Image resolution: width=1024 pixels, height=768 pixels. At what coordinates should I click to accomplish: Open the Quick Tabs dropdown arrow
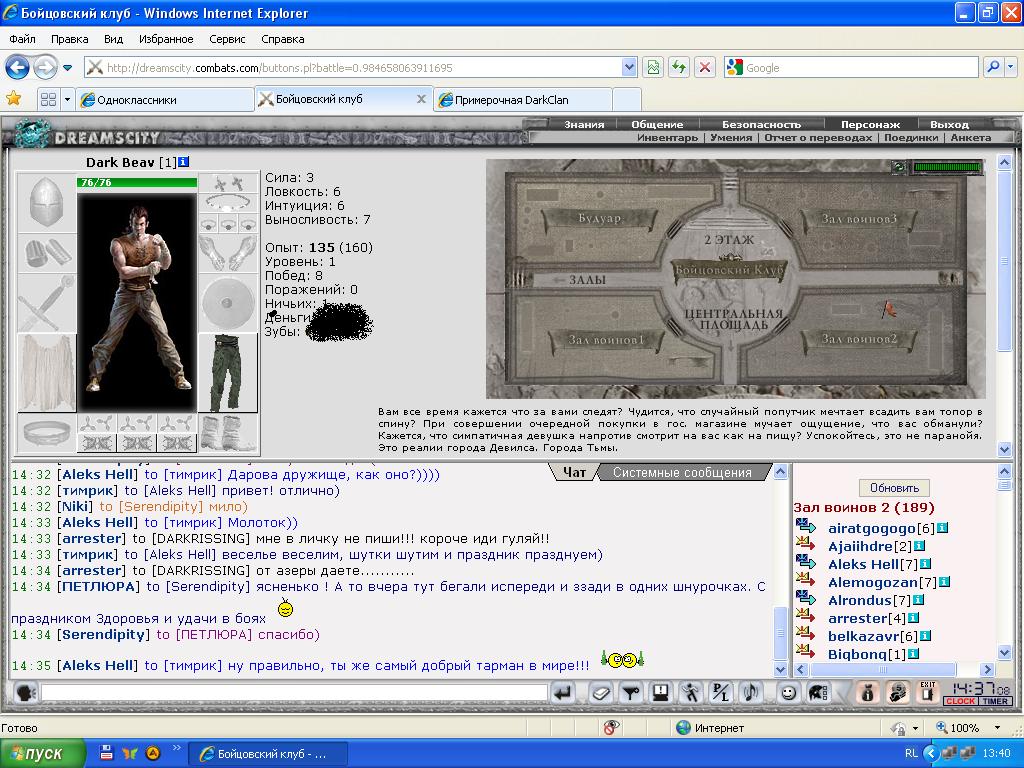point(67,100)
